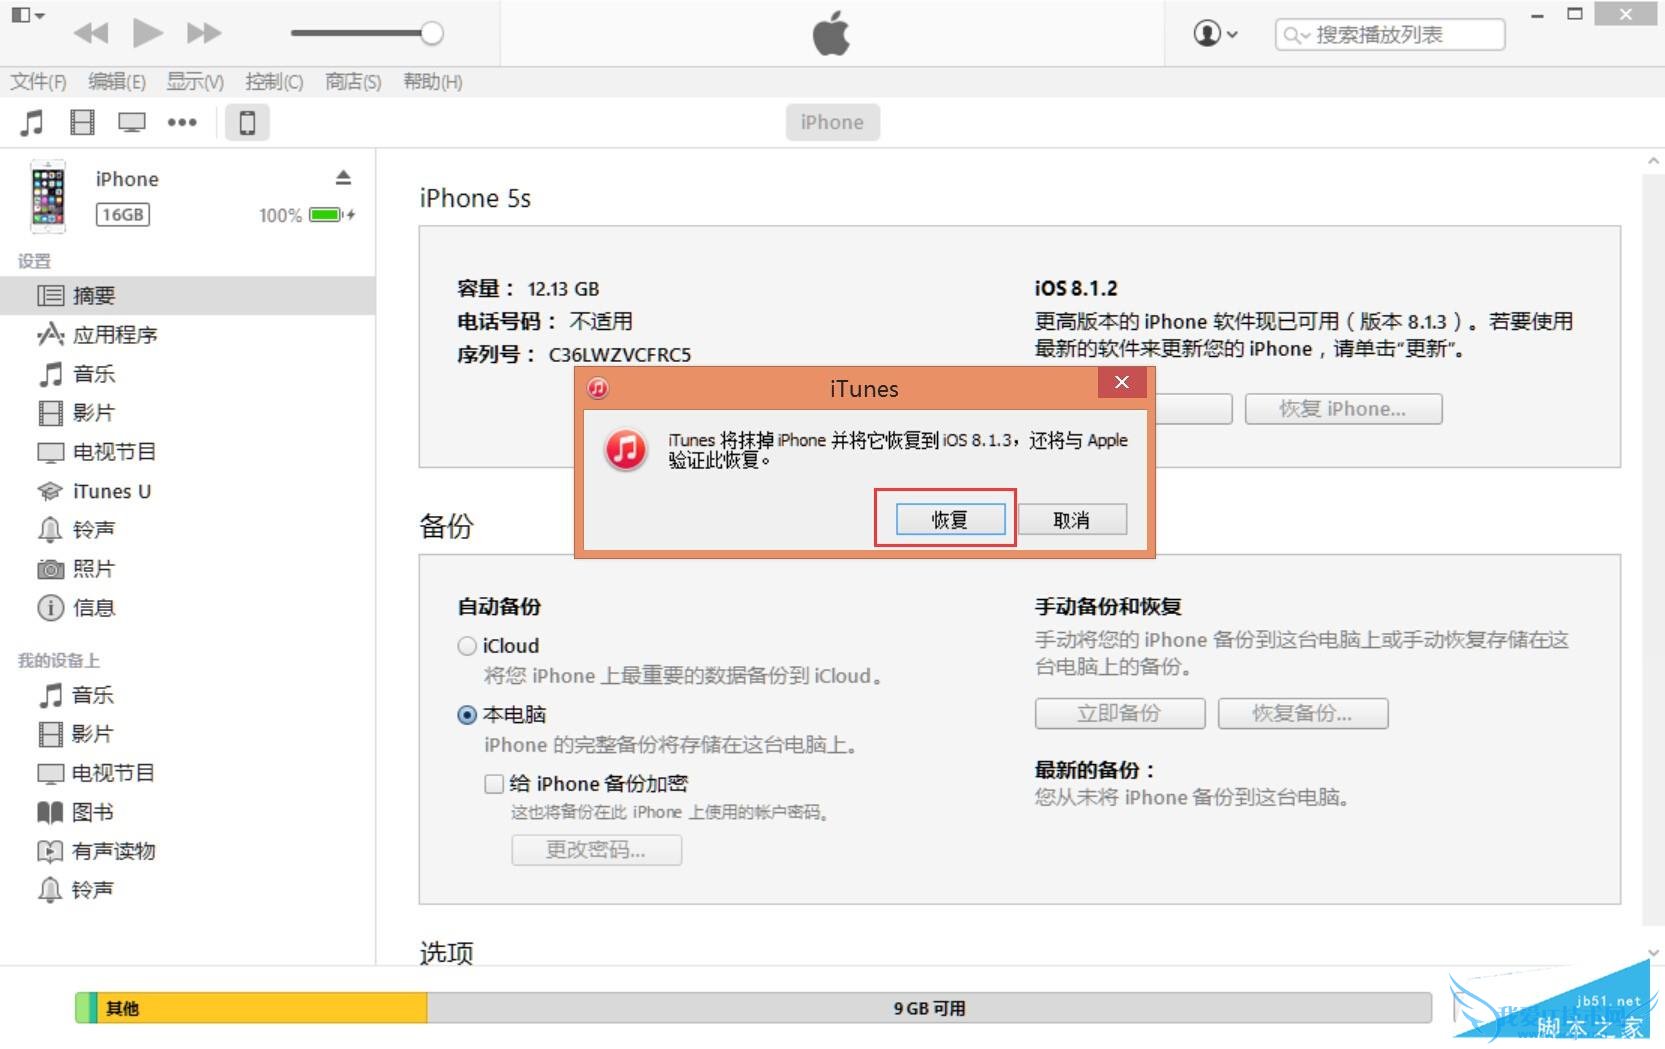Screen dimensions: 1665x1049
Task: Select the 本电脑 backup option
Action: (466, 714)
